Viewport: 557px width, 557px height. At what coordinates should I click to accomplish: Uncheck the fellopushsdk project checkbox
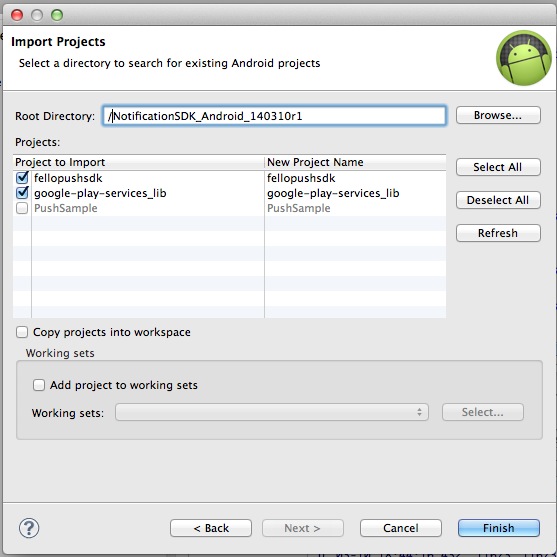22,178
